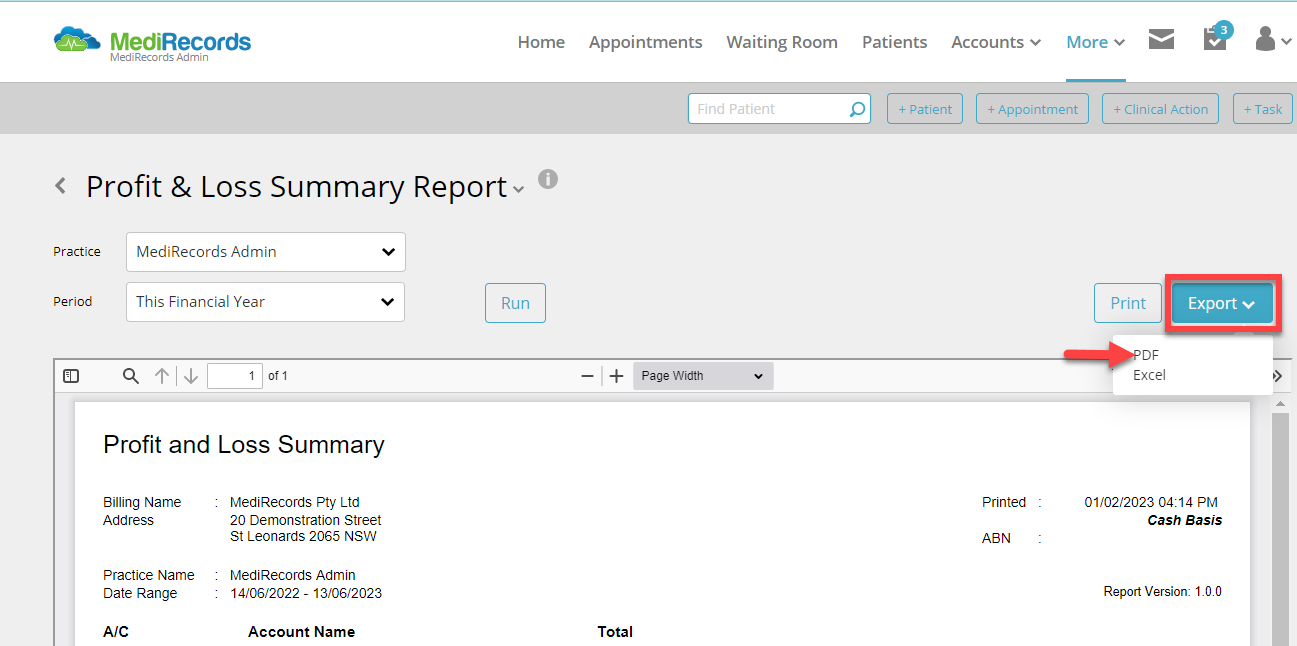Click the printed timestamp 01/02/2023 04:14 PM
1297x646 pixels.
1151,502
